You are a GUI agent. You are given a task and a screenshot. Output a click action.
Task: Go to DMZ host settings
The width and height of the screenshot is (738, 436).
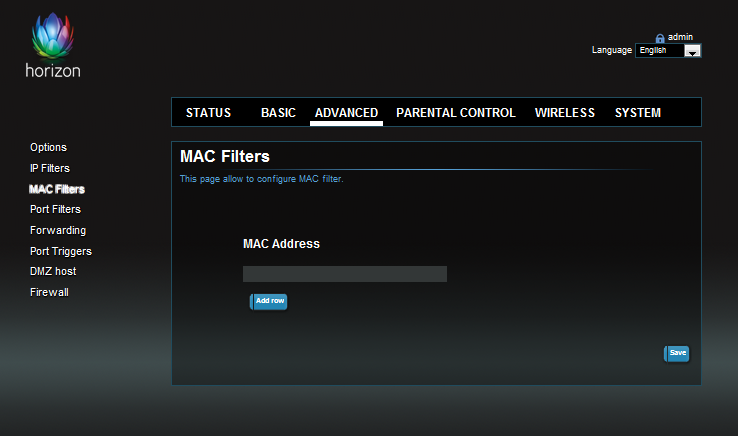53,271
